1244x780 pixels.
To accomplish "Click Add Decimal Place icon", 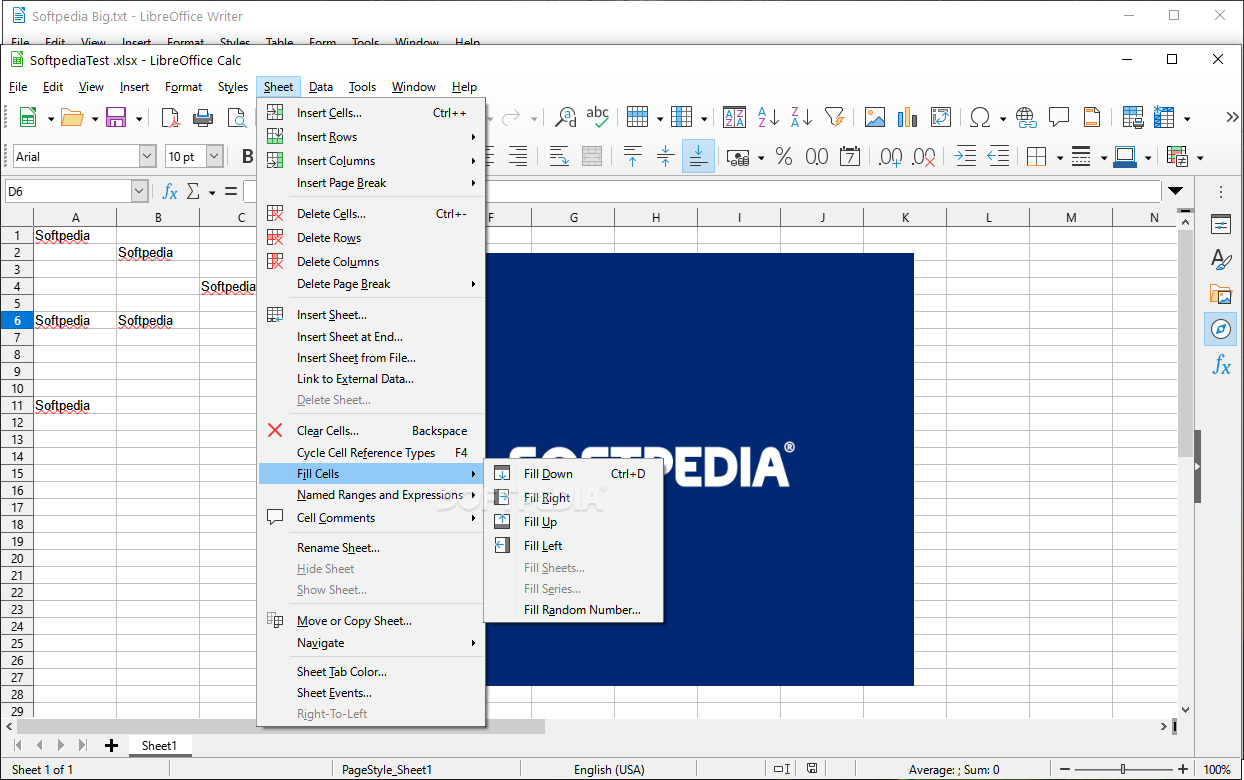I will [890, 157].
